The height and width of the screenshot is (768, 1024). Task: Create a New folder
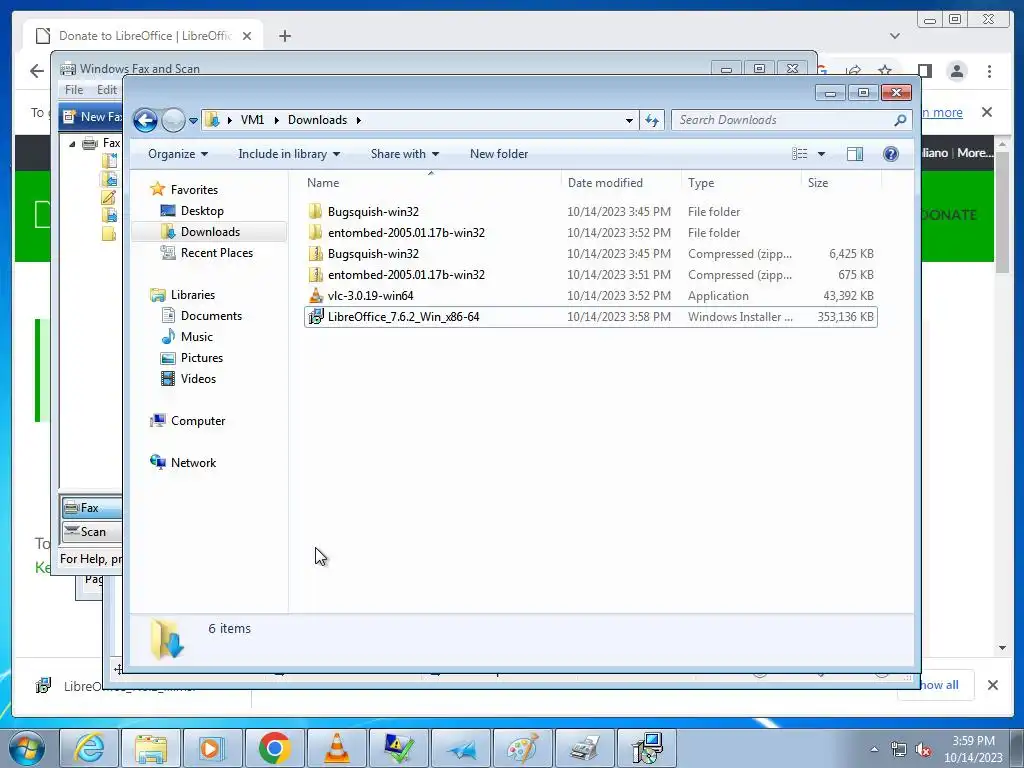tap(499, 154)
